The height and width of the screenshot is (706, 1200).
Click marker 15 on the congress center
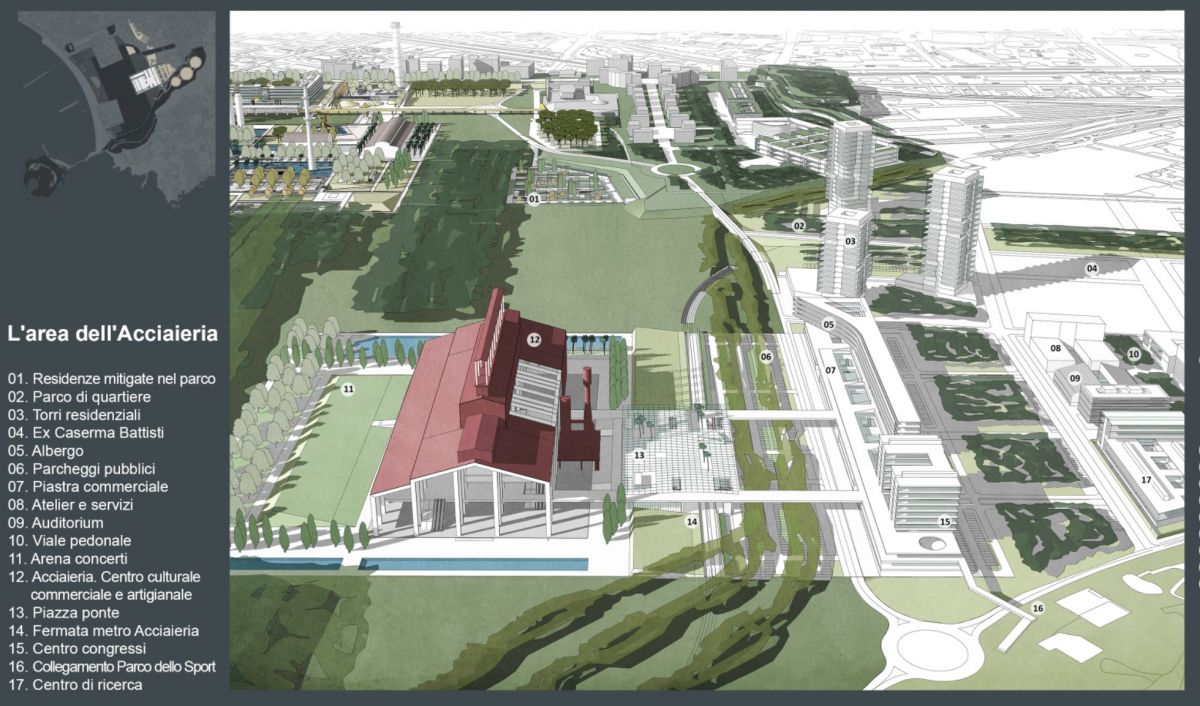point(944,522)
